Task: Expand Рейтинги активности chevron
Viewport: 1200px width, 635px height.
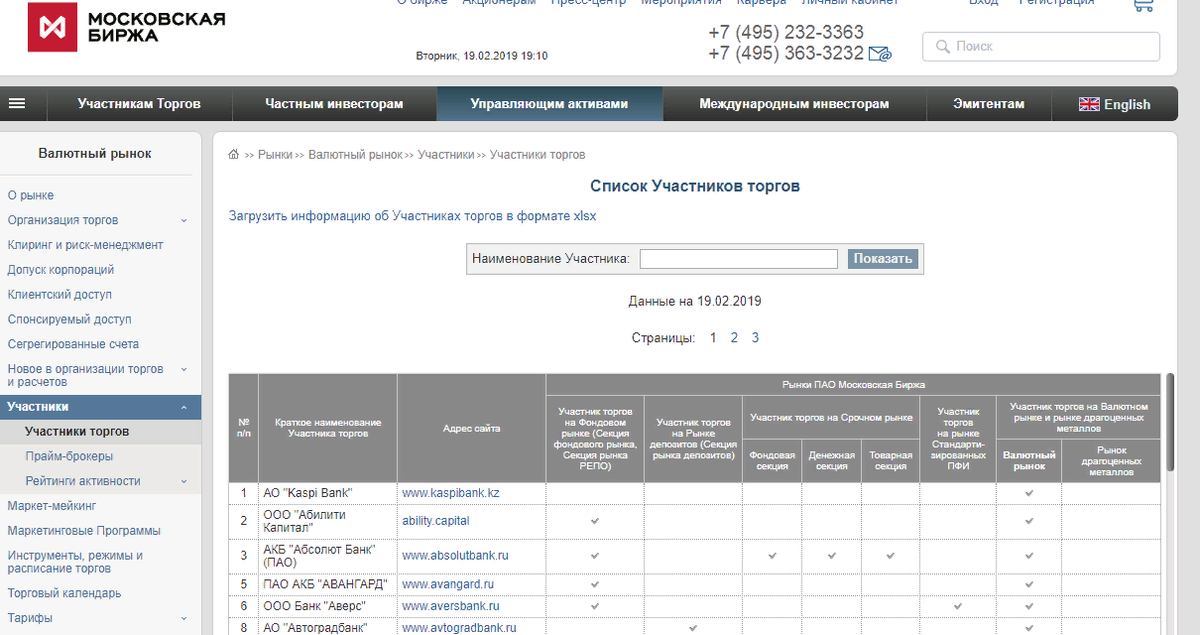Action: point(183,481)
